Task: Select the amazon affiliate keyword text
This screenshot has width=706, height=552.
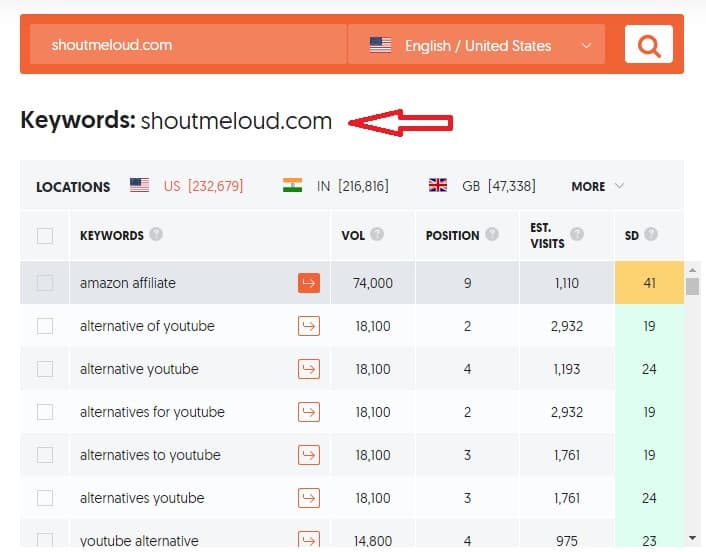Action: [x=128, y=283]
